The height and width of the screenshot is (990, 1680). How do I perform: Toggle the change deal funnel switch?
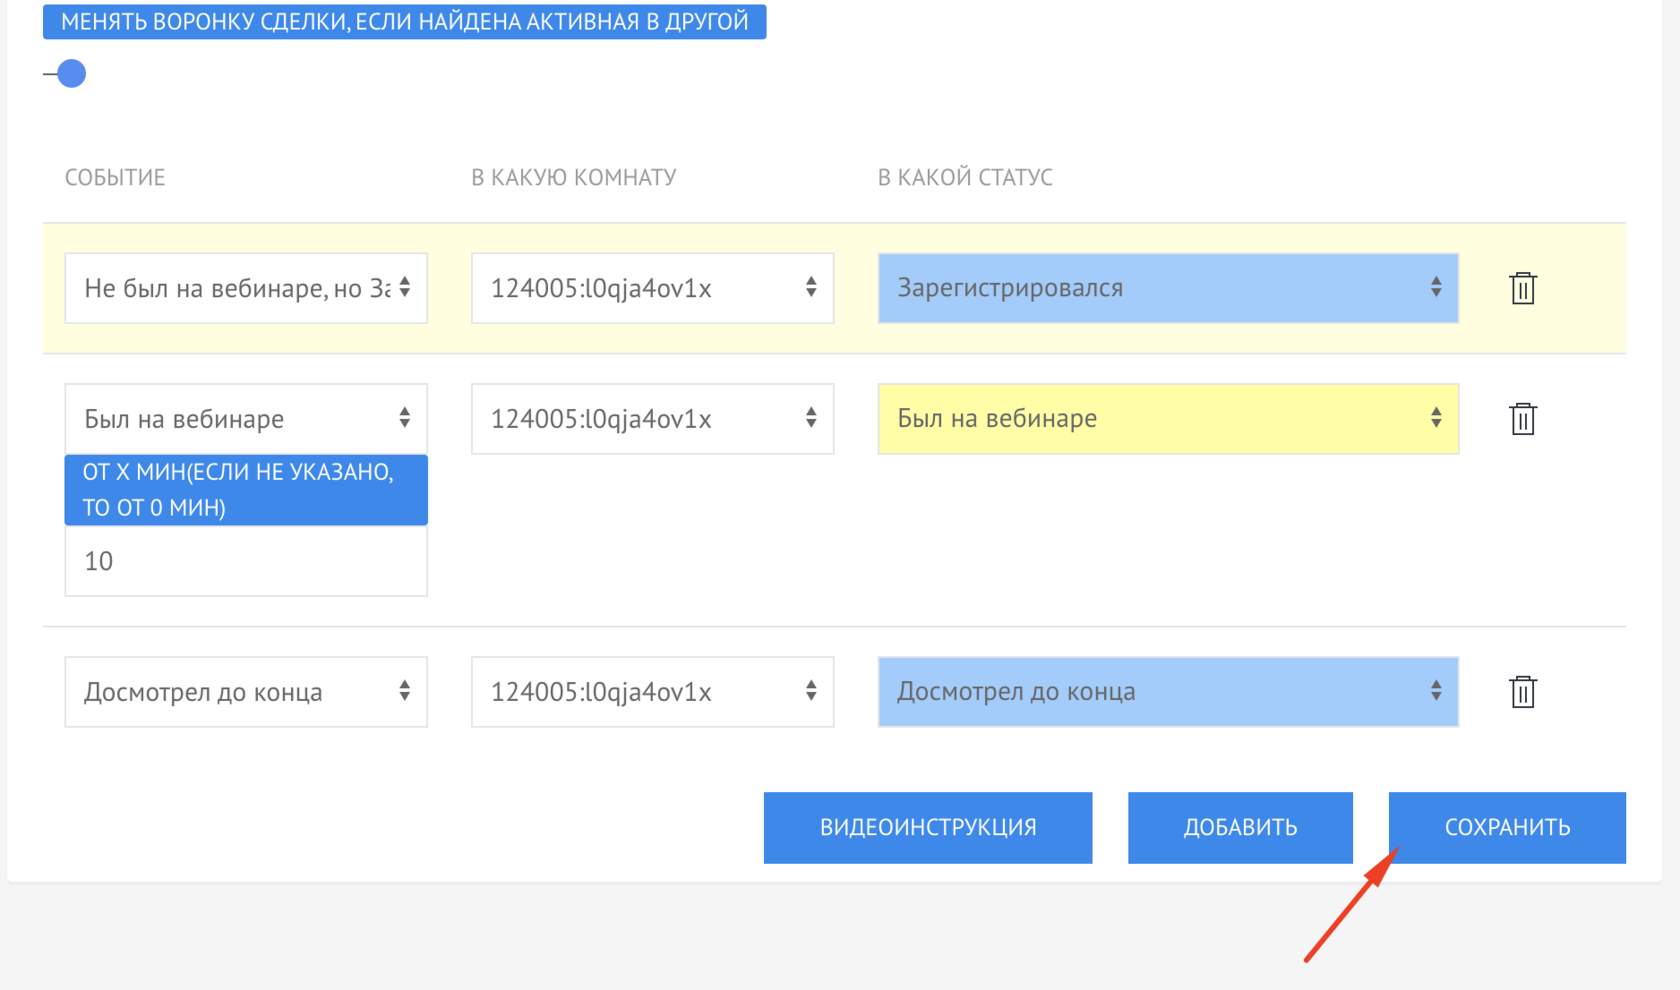pos(67,73)
